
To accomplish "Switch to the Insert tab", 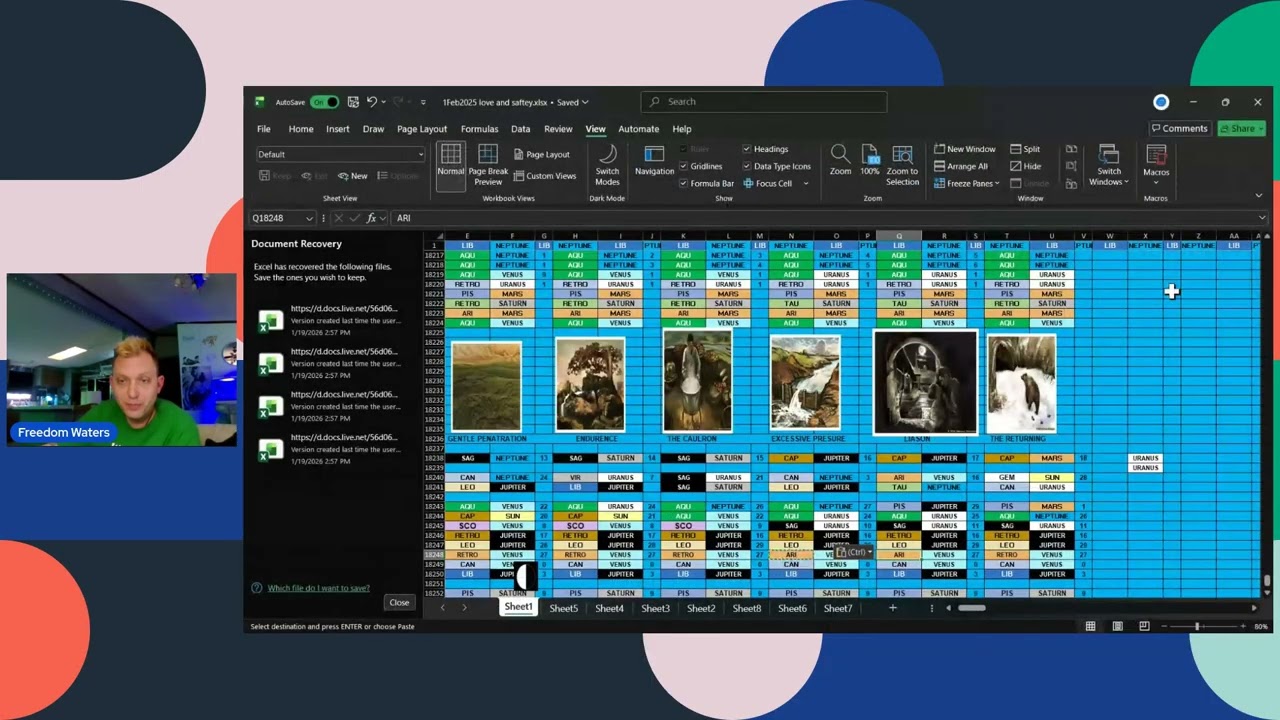I will (x=338, y=129).
